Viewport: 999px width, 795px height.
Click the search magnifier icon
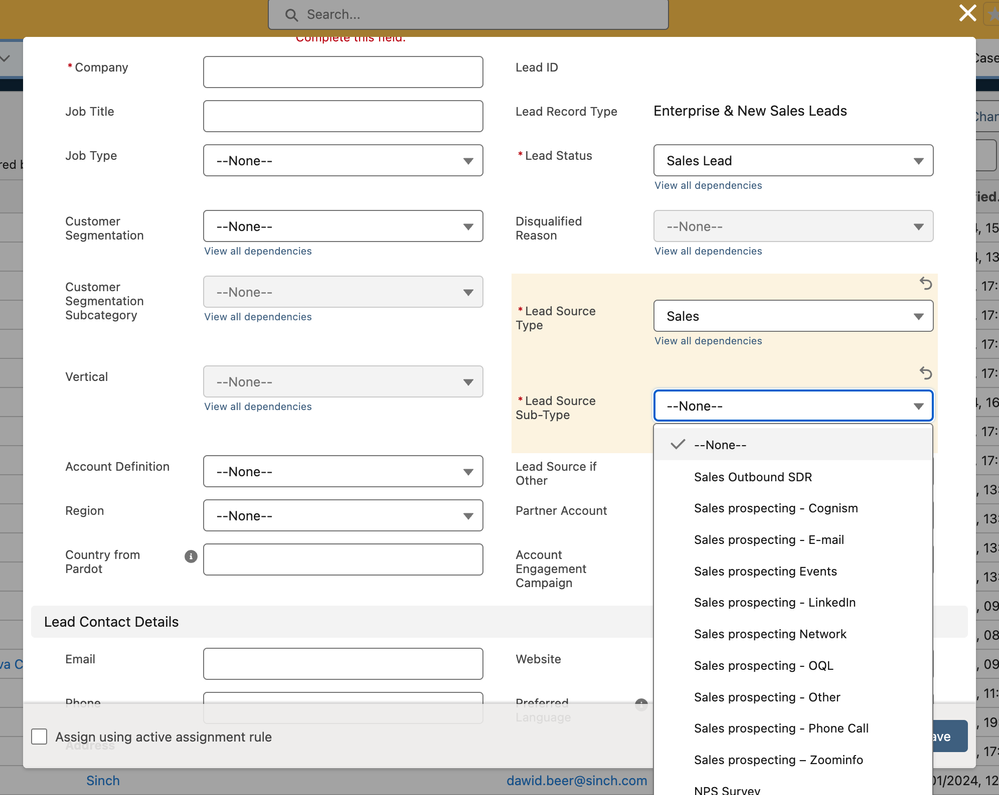click(291, 15)
